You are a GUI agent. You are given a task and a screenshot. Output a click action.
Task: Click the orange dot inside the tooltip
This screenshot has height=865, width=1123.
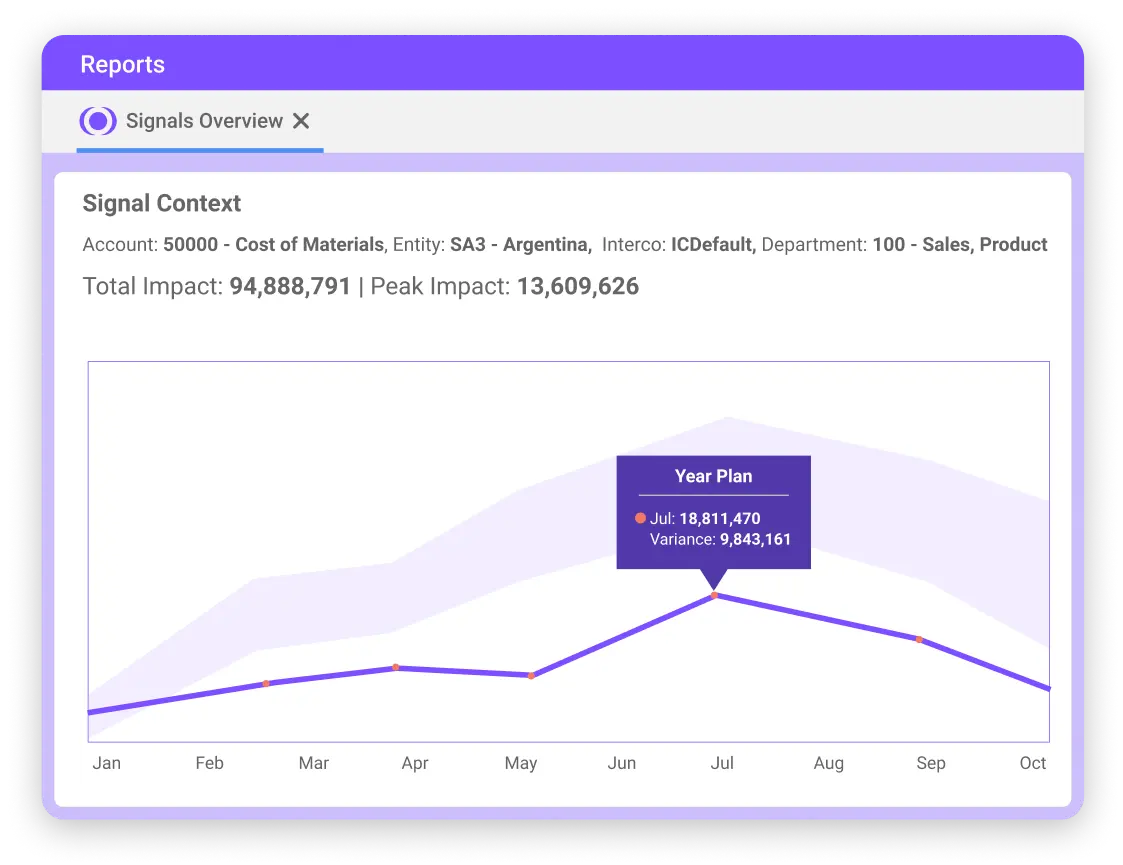(640, 518)
